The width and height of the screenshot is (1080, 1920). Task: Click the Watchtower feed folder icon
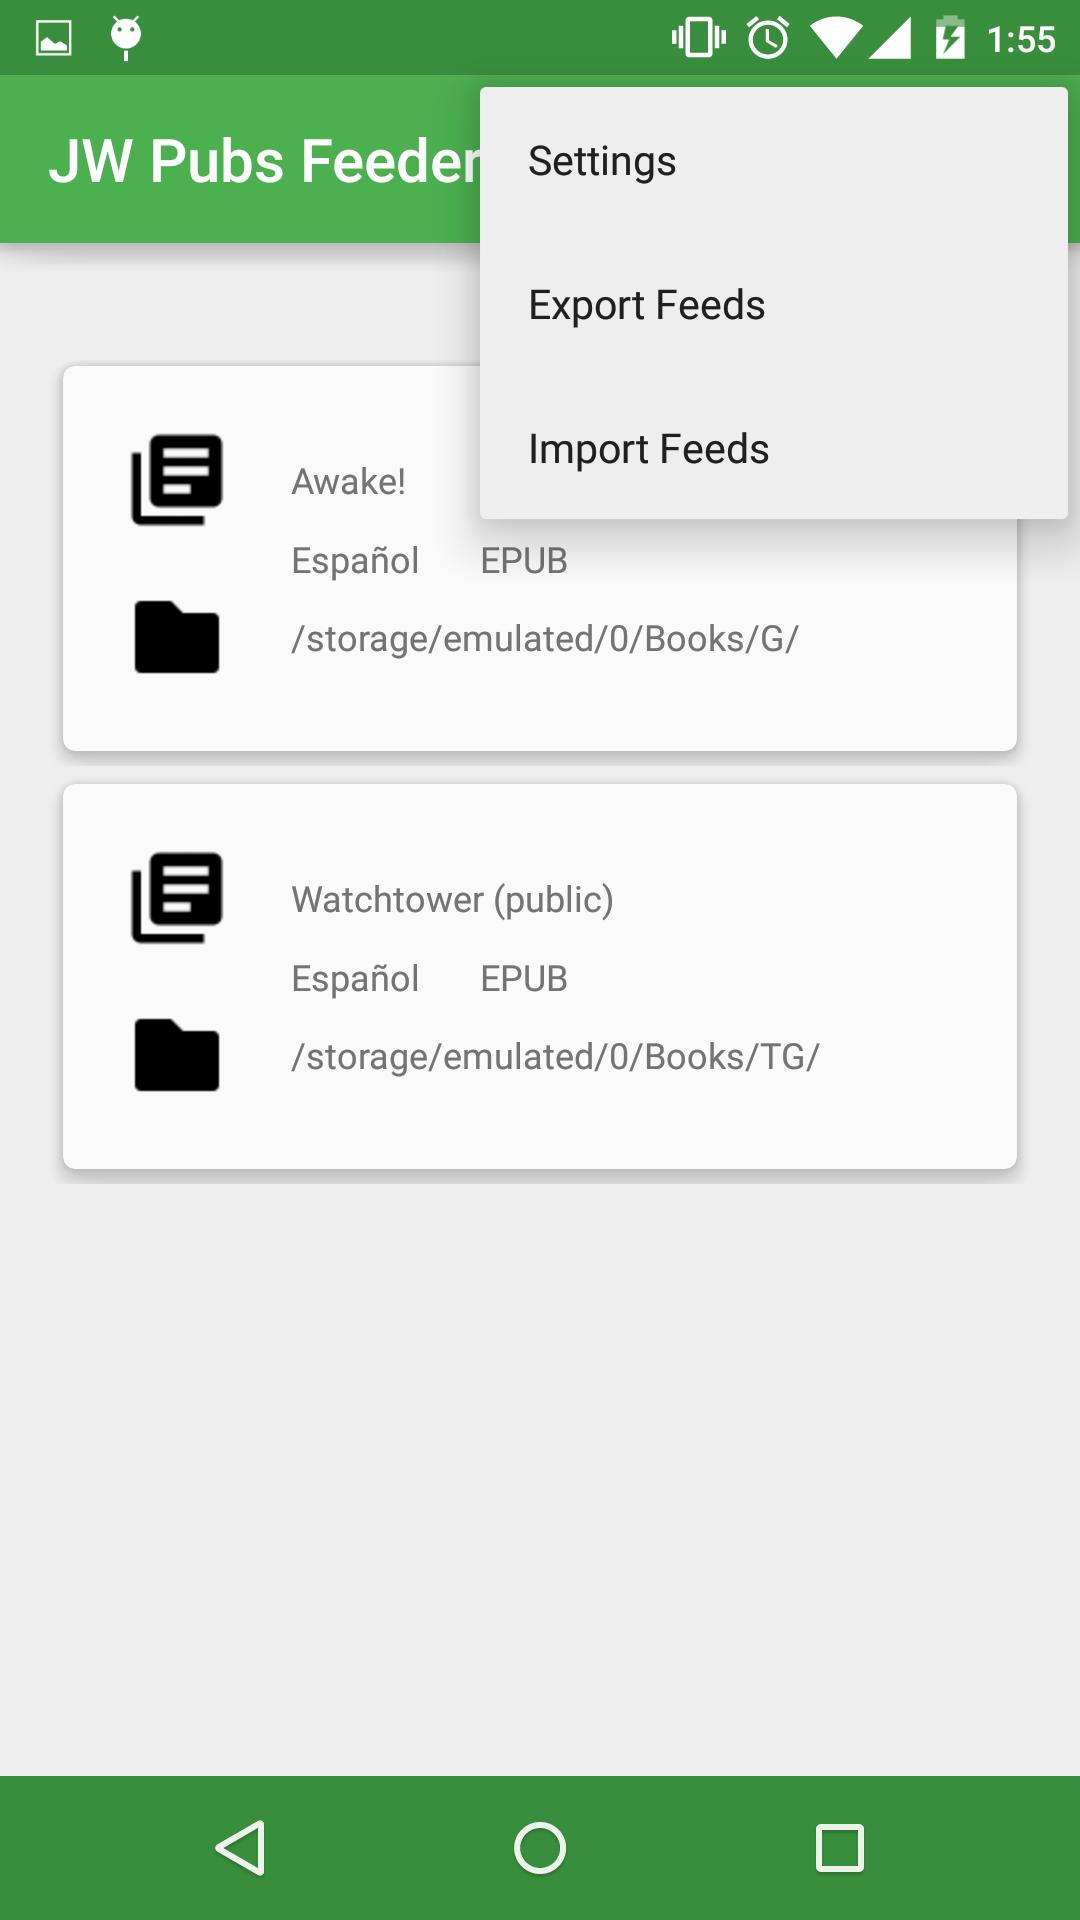coord(177,1055)
